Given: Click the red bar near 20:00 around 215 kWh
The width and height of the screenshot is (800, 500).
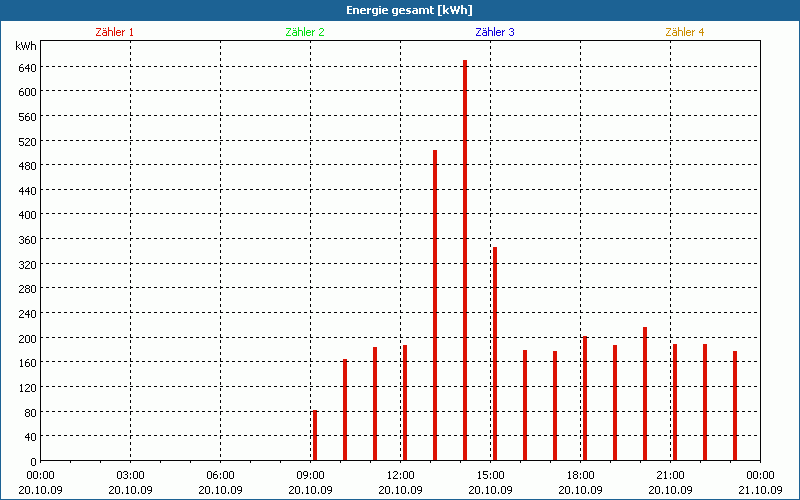Looking at the screenshot, I should [x=645, y=393].
